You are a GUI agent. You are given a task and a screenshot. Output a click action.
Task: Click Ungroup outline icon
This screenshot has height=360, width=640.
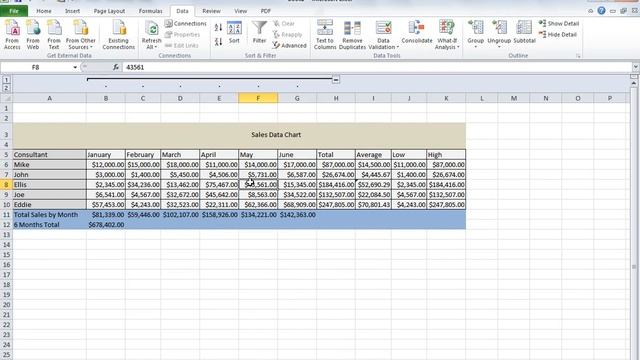(x=499, y=33)
